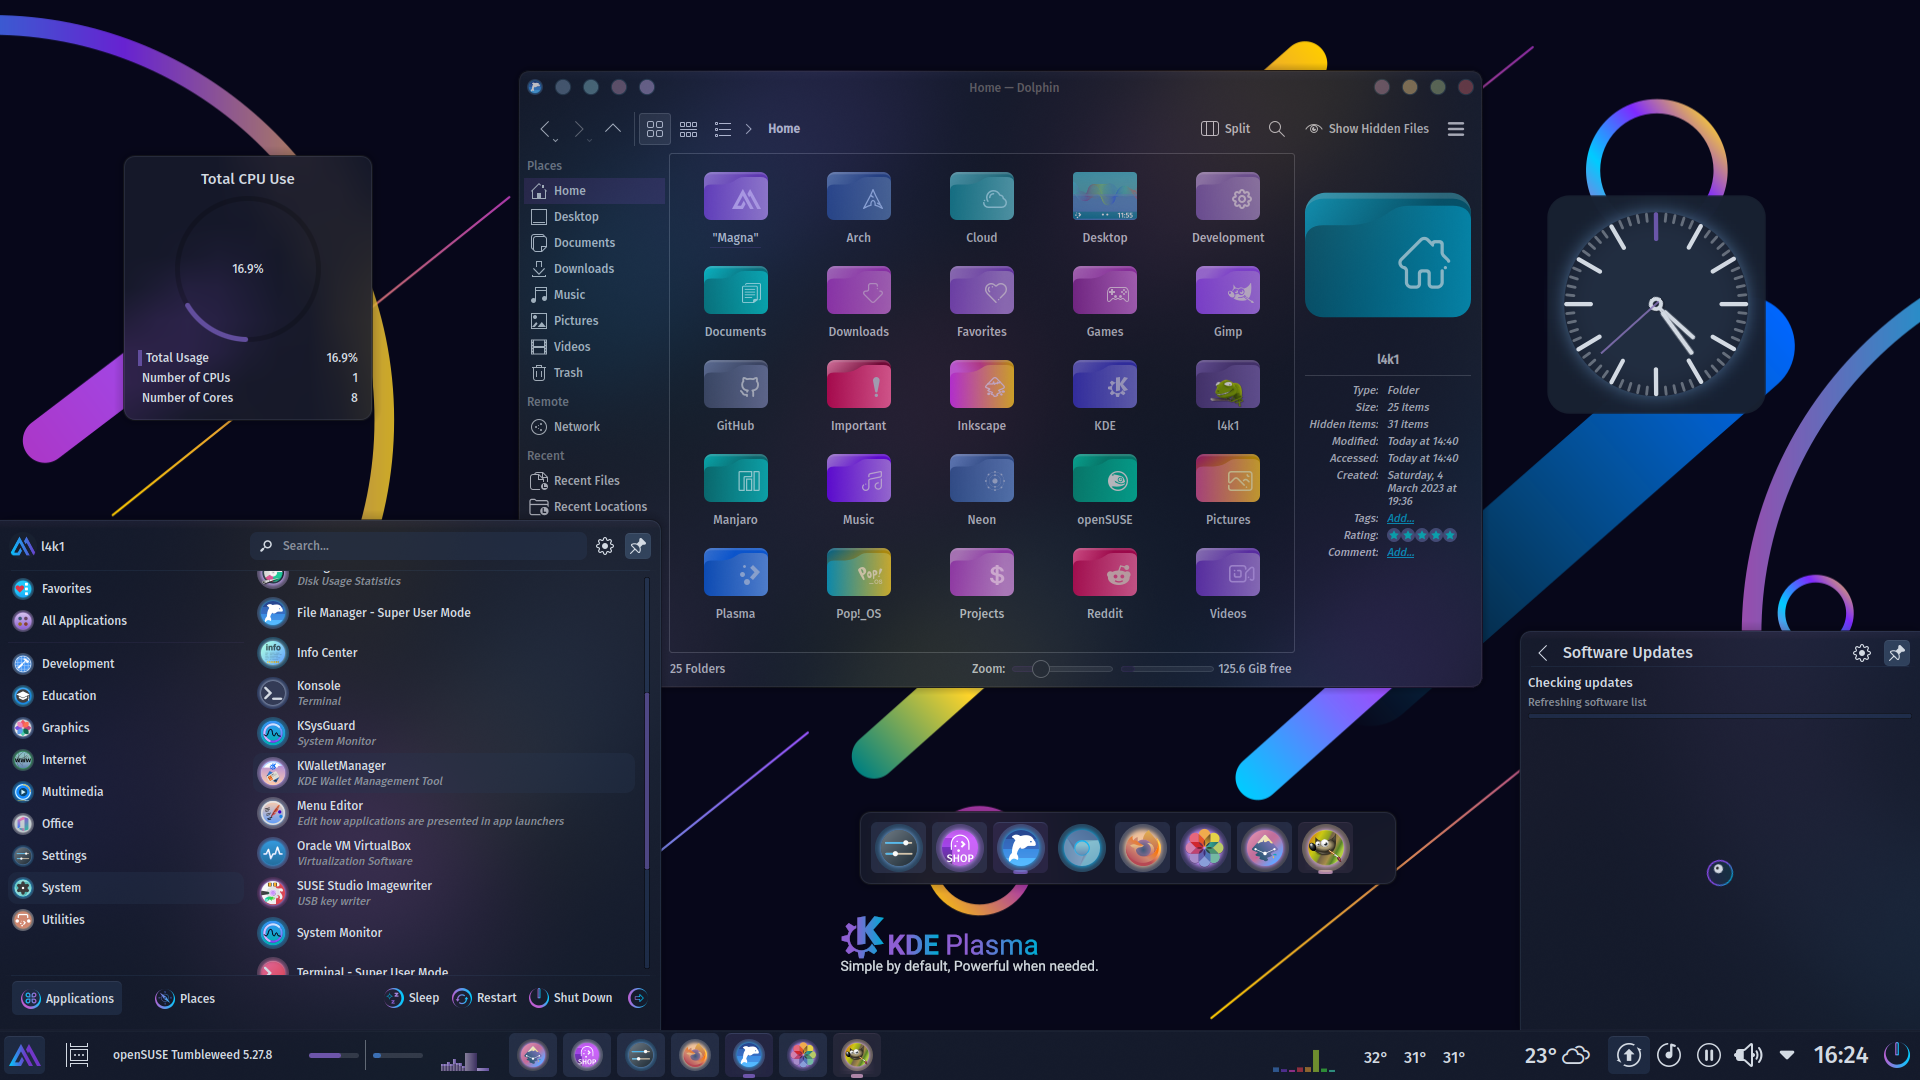Click the search icon in Dolphin toolbar
1920x1080 pixels.
[1276, 129]
